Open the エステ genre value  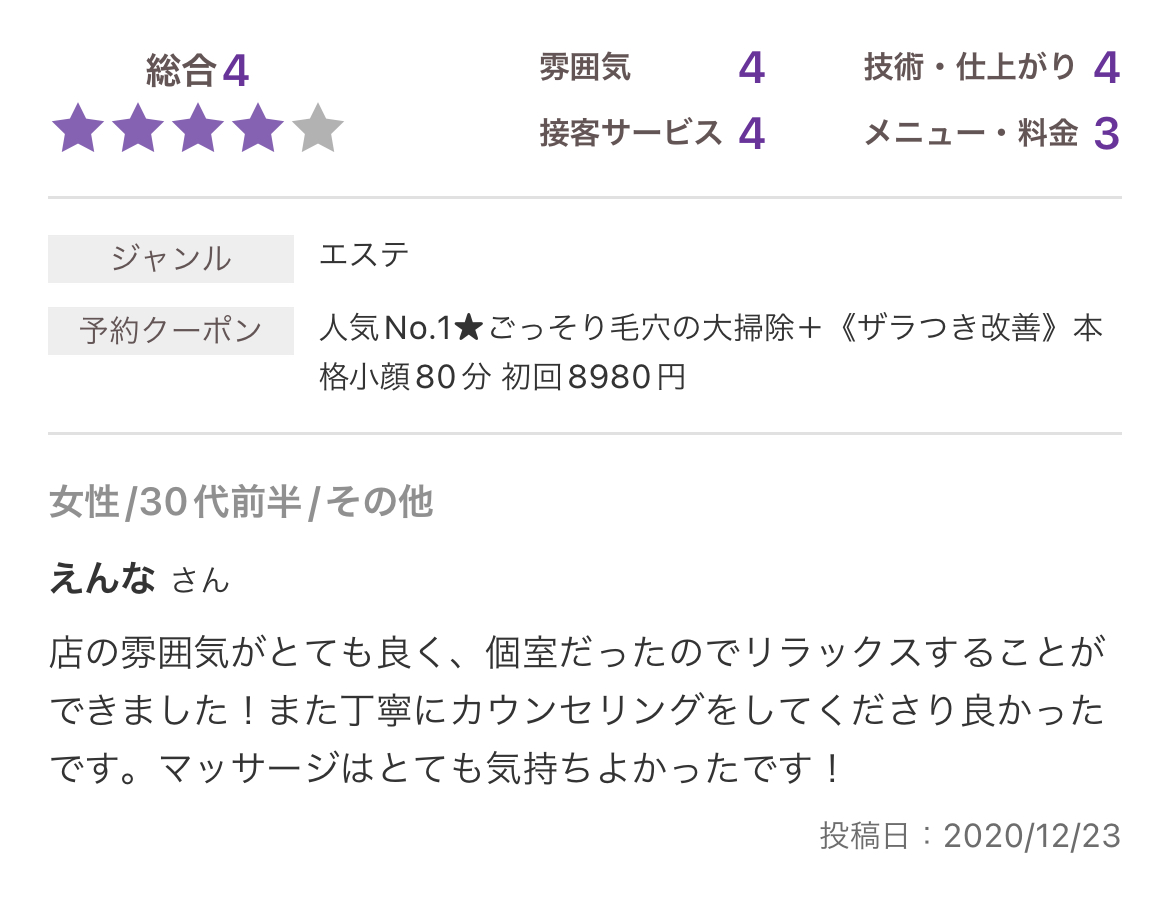pos(364,255)
